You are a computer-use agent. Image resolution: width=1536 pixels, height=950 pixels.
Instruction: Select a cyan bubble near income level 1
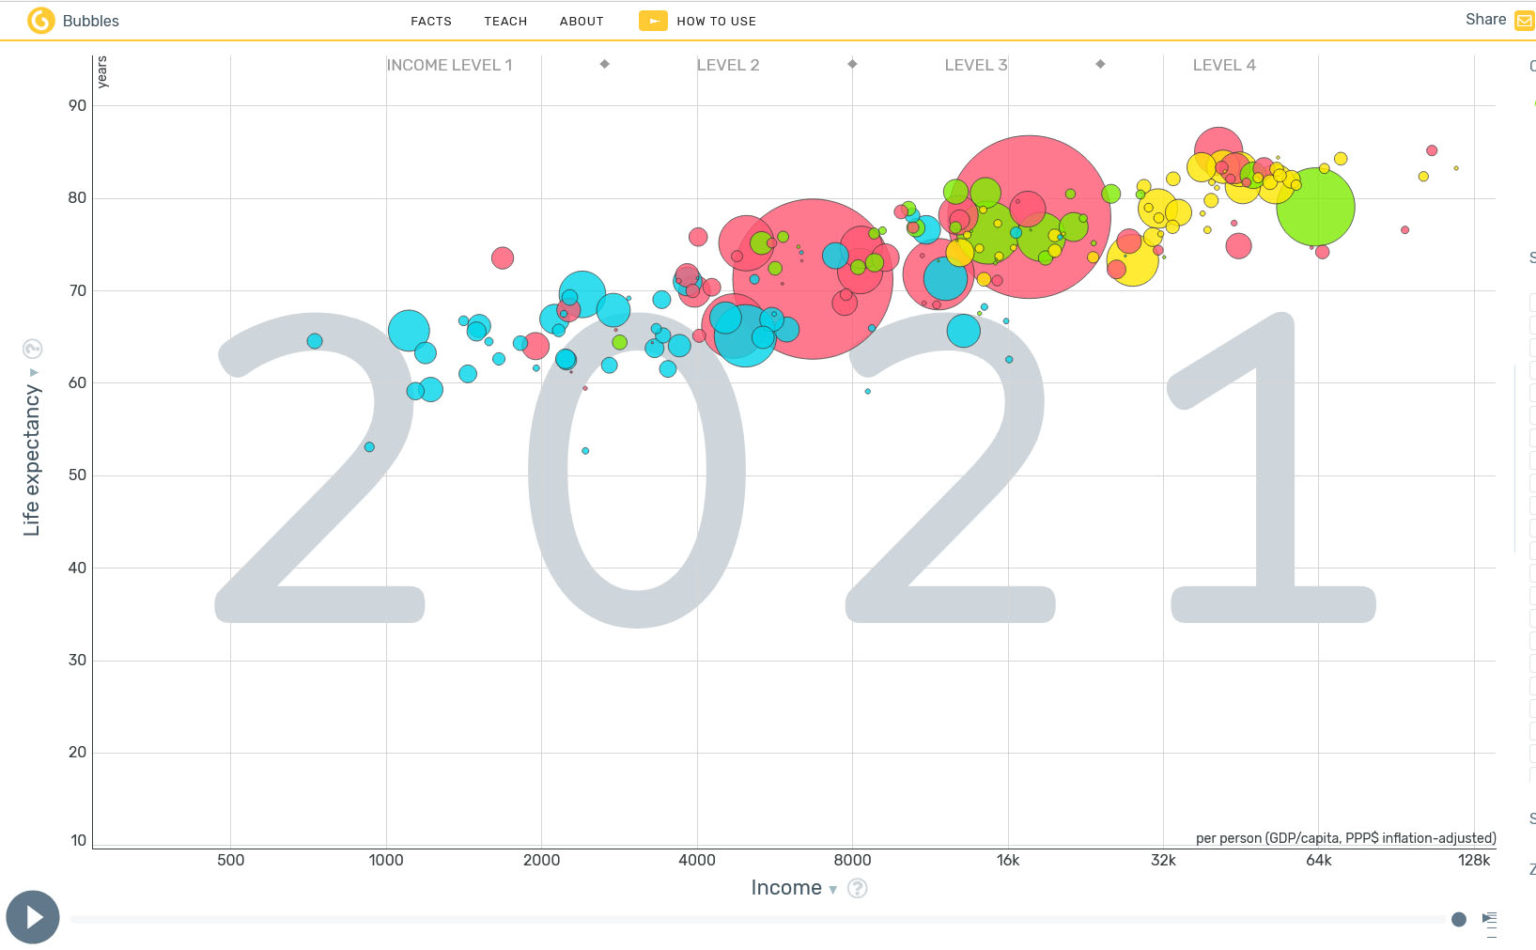click(x=411, y=328)
